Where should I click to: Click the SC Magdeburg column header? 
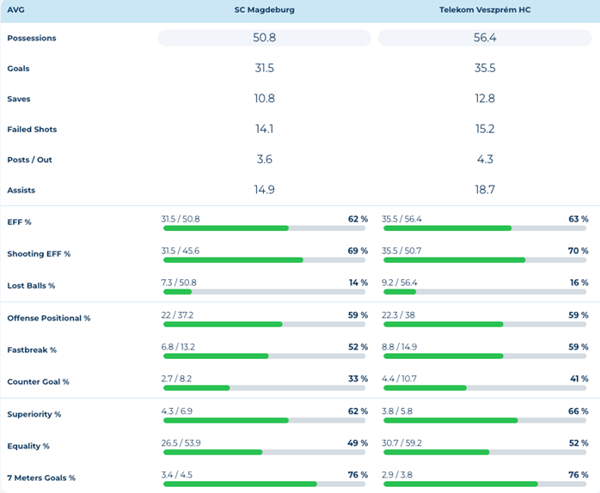pos(264,11)
